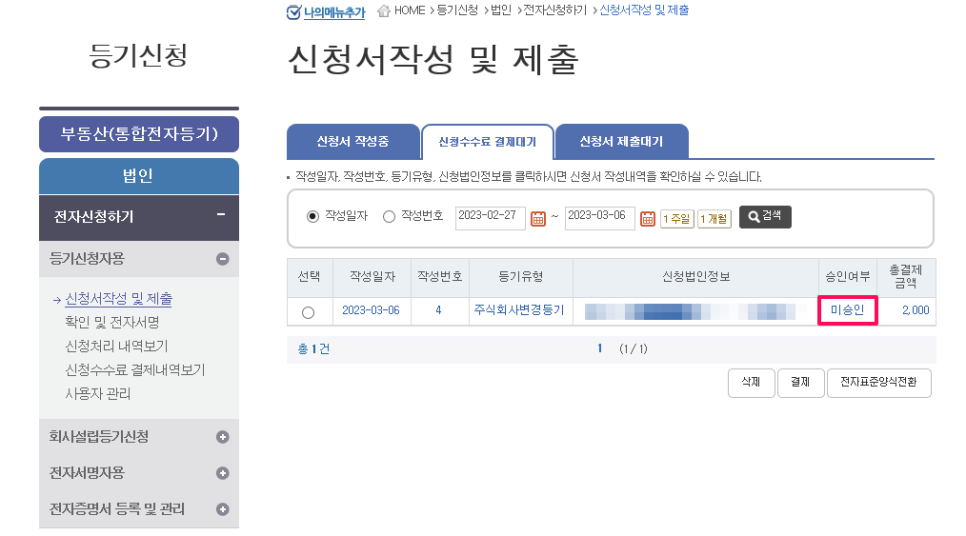The width and height of the screenshot is (966, 536).
Task: Expand 전자증명서 등록 및 관리 section
Action: point(222,509)
